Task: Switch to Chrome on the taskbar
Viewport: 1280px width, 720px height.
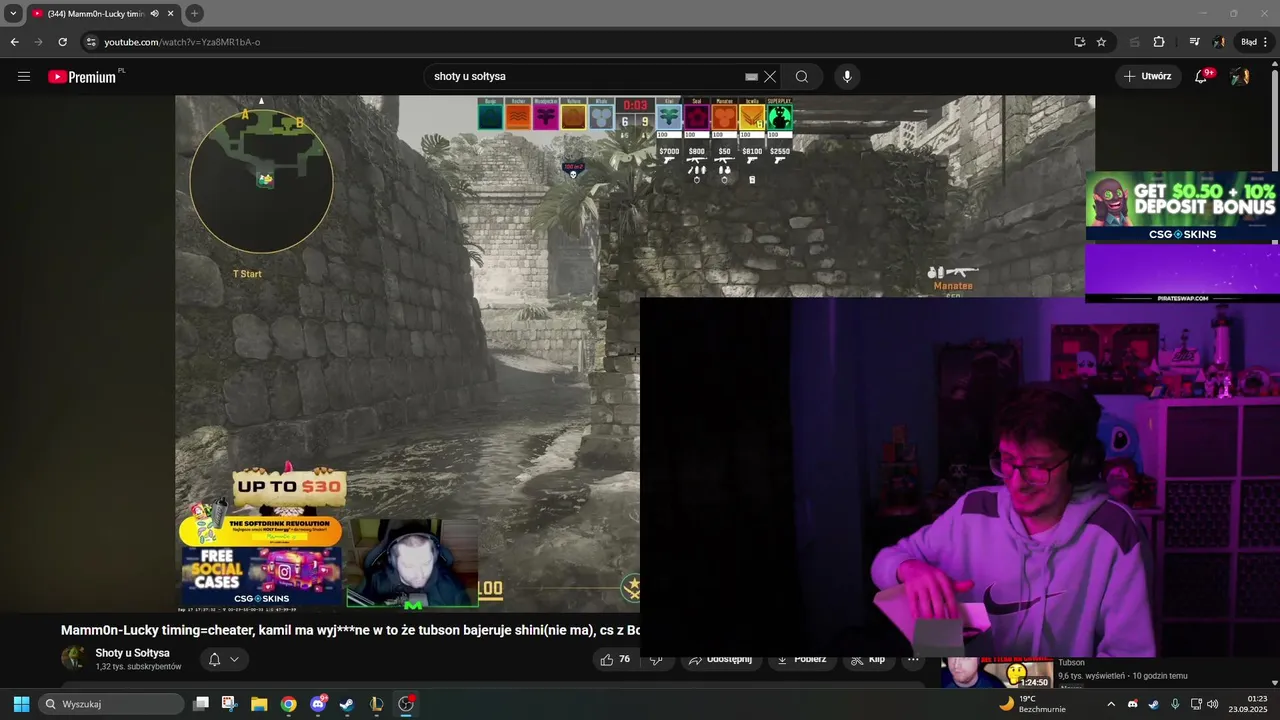Action: tap(288, 704)
